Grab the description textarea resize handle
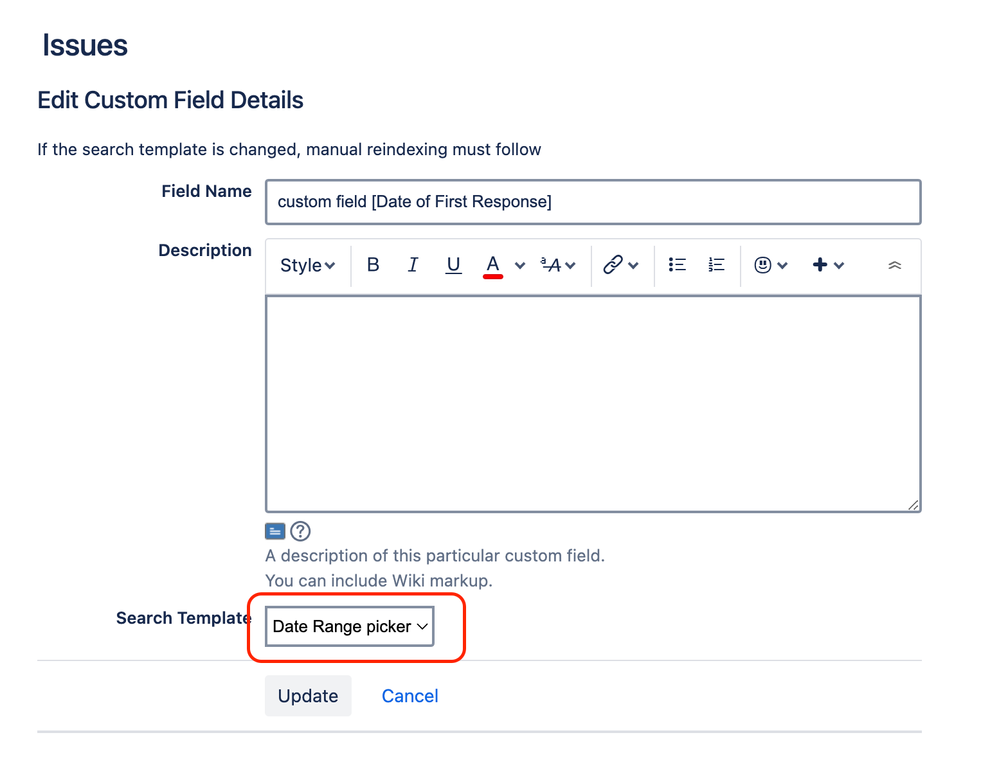 pos(913,505)
